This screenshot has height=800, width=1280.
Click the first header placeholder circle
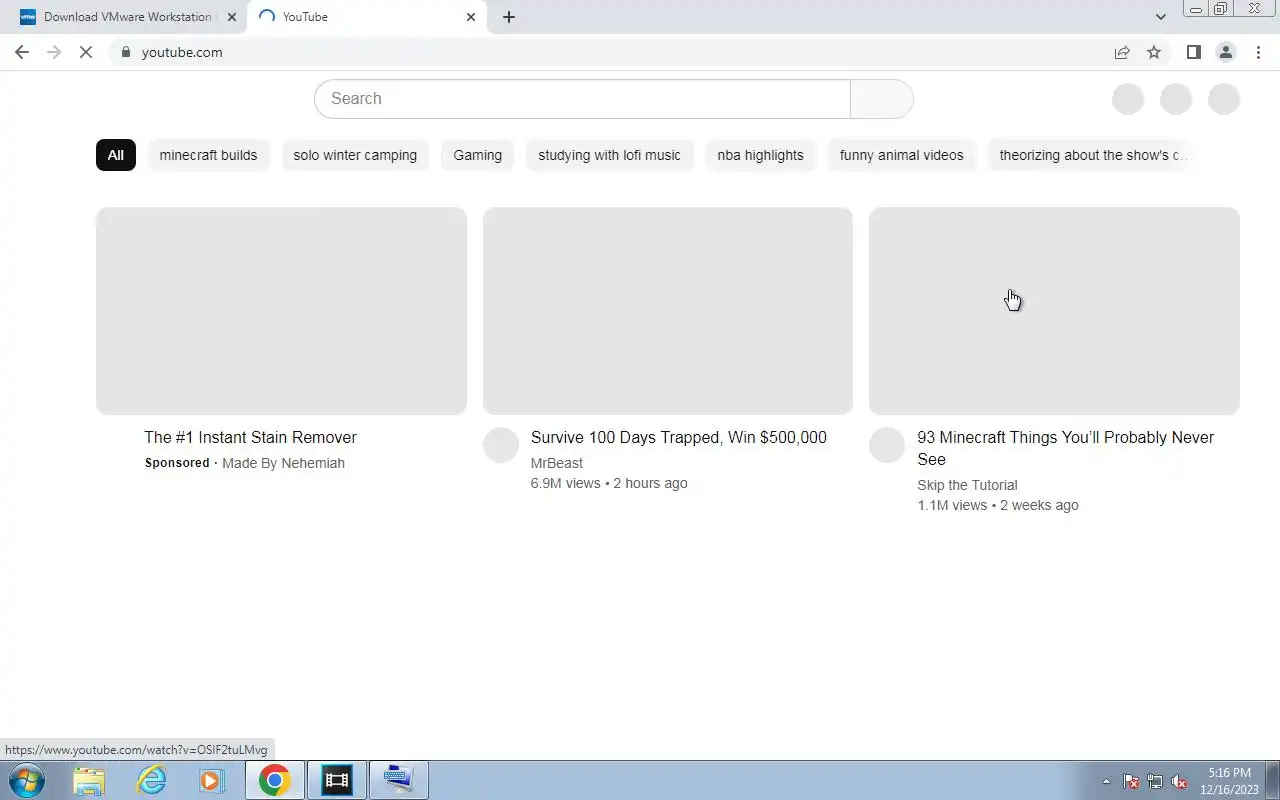(1128, 99)
